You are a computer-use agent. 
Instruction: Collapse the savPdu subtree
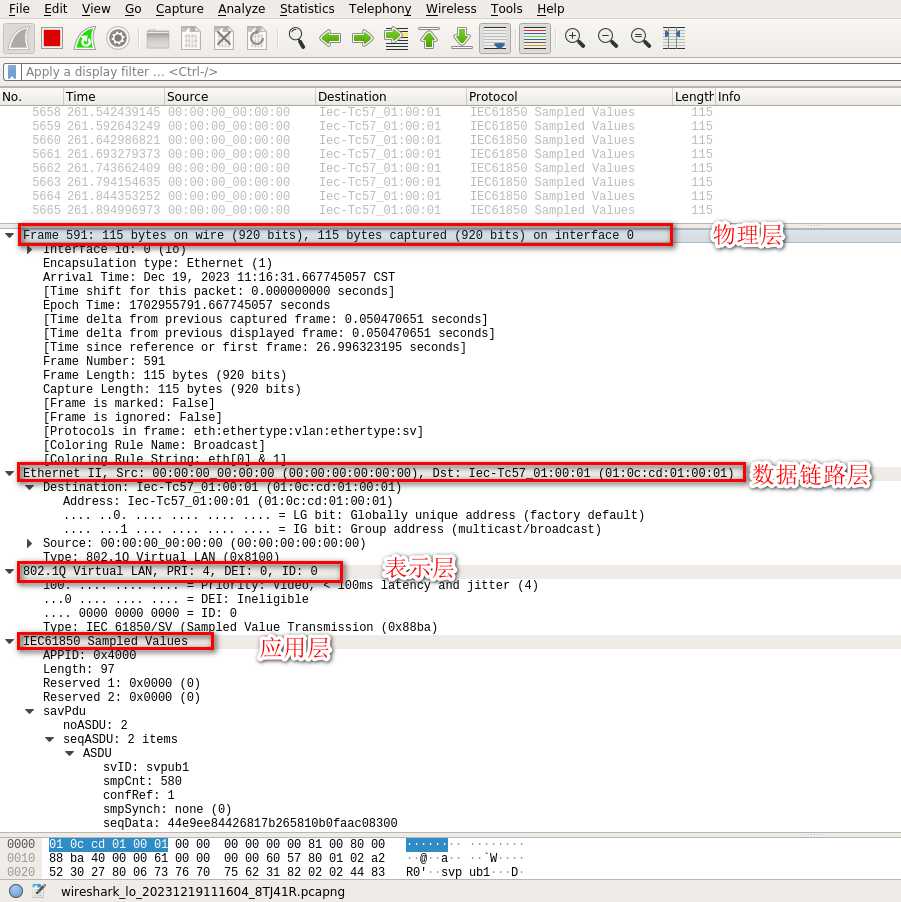click(x=29, y=712)
